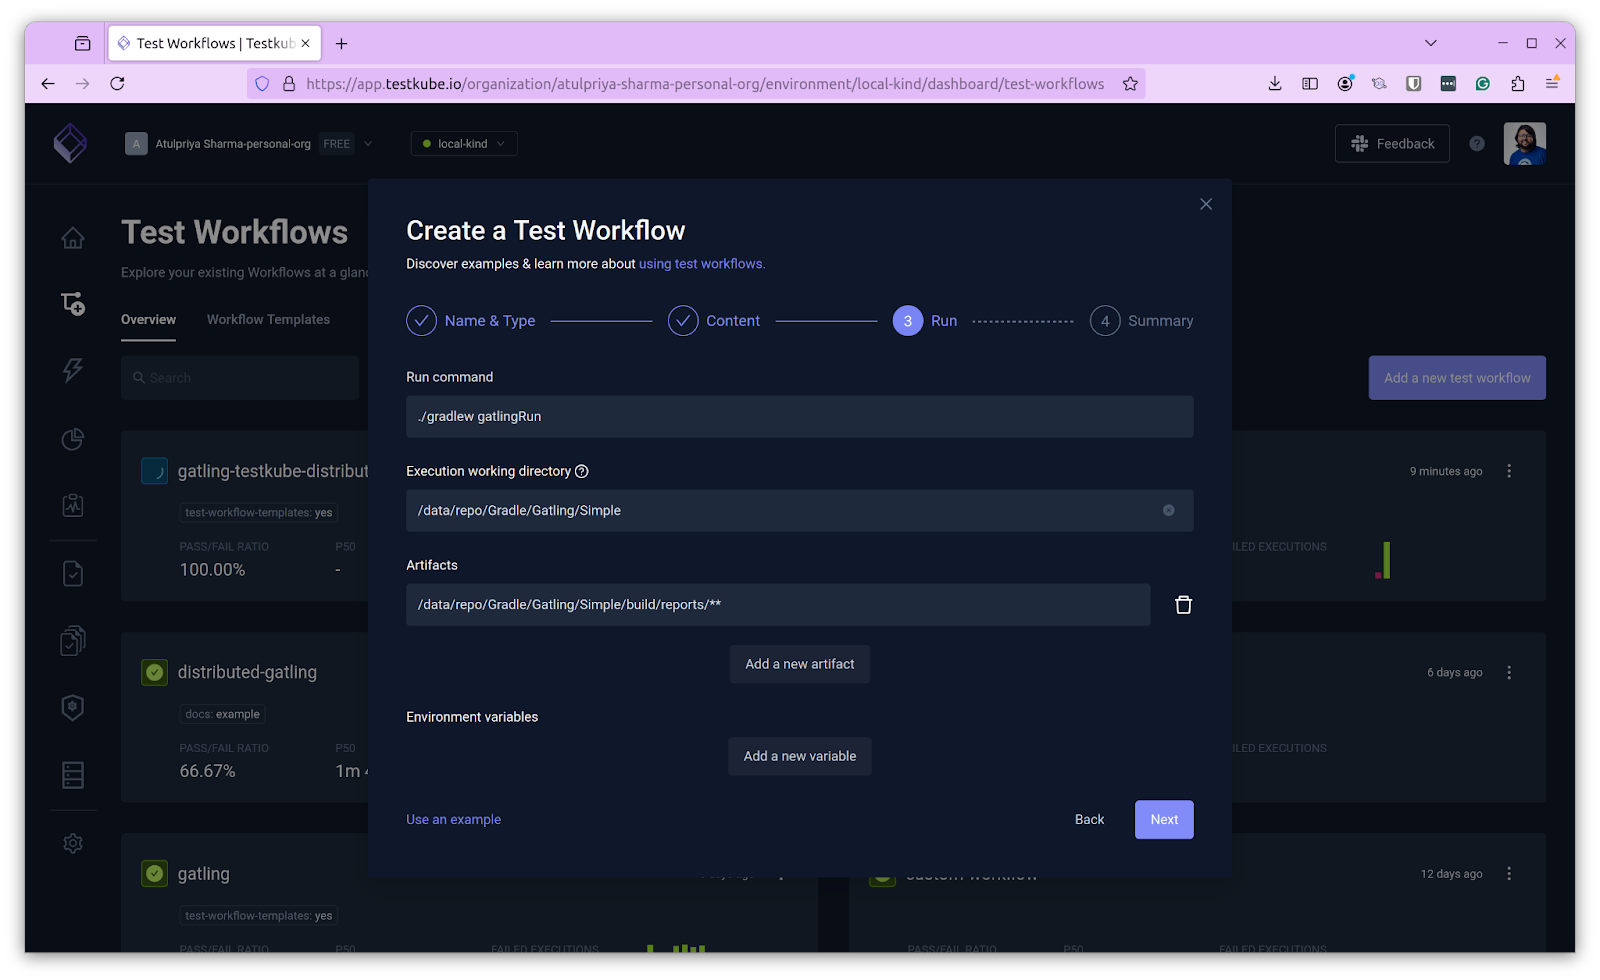Click the Feedback button
The image size is (1600, 980).
click(x=1392, y=144)
